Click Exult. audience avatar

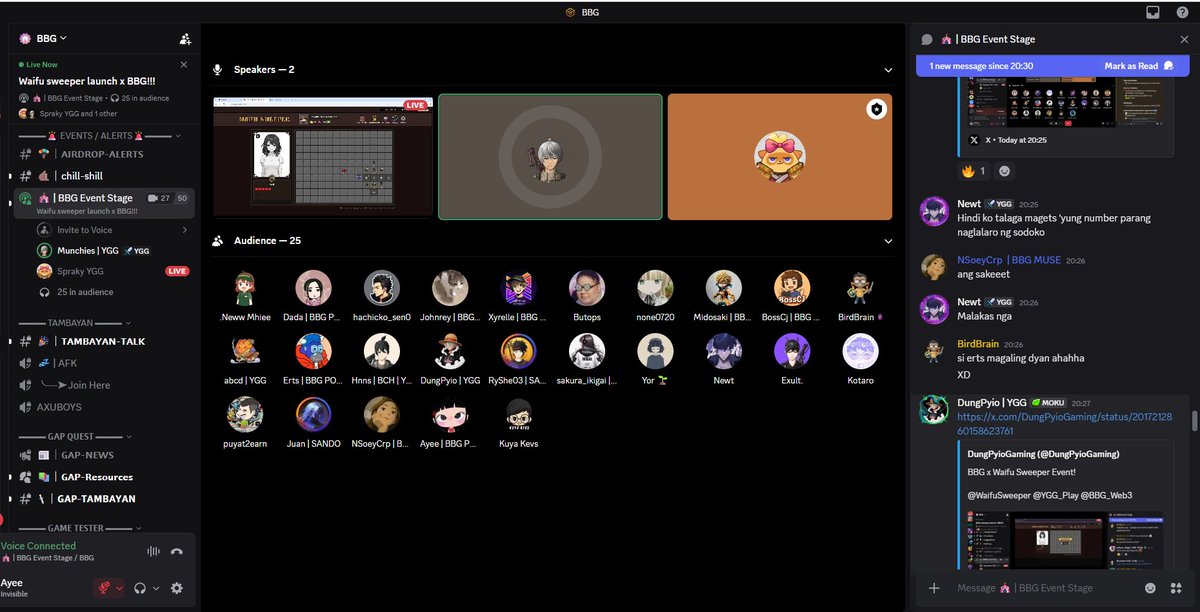click(792, 351)
